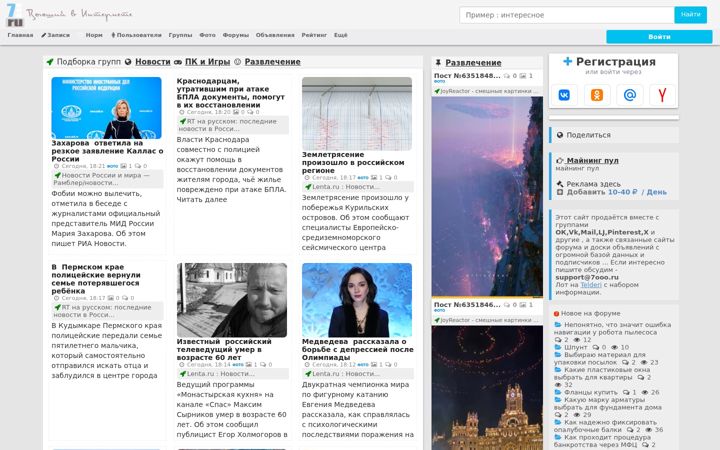Open Пользователи in the navigation bar
This screenshot has height=450, width=720.
pyautogui.click(x=136, y=35)
